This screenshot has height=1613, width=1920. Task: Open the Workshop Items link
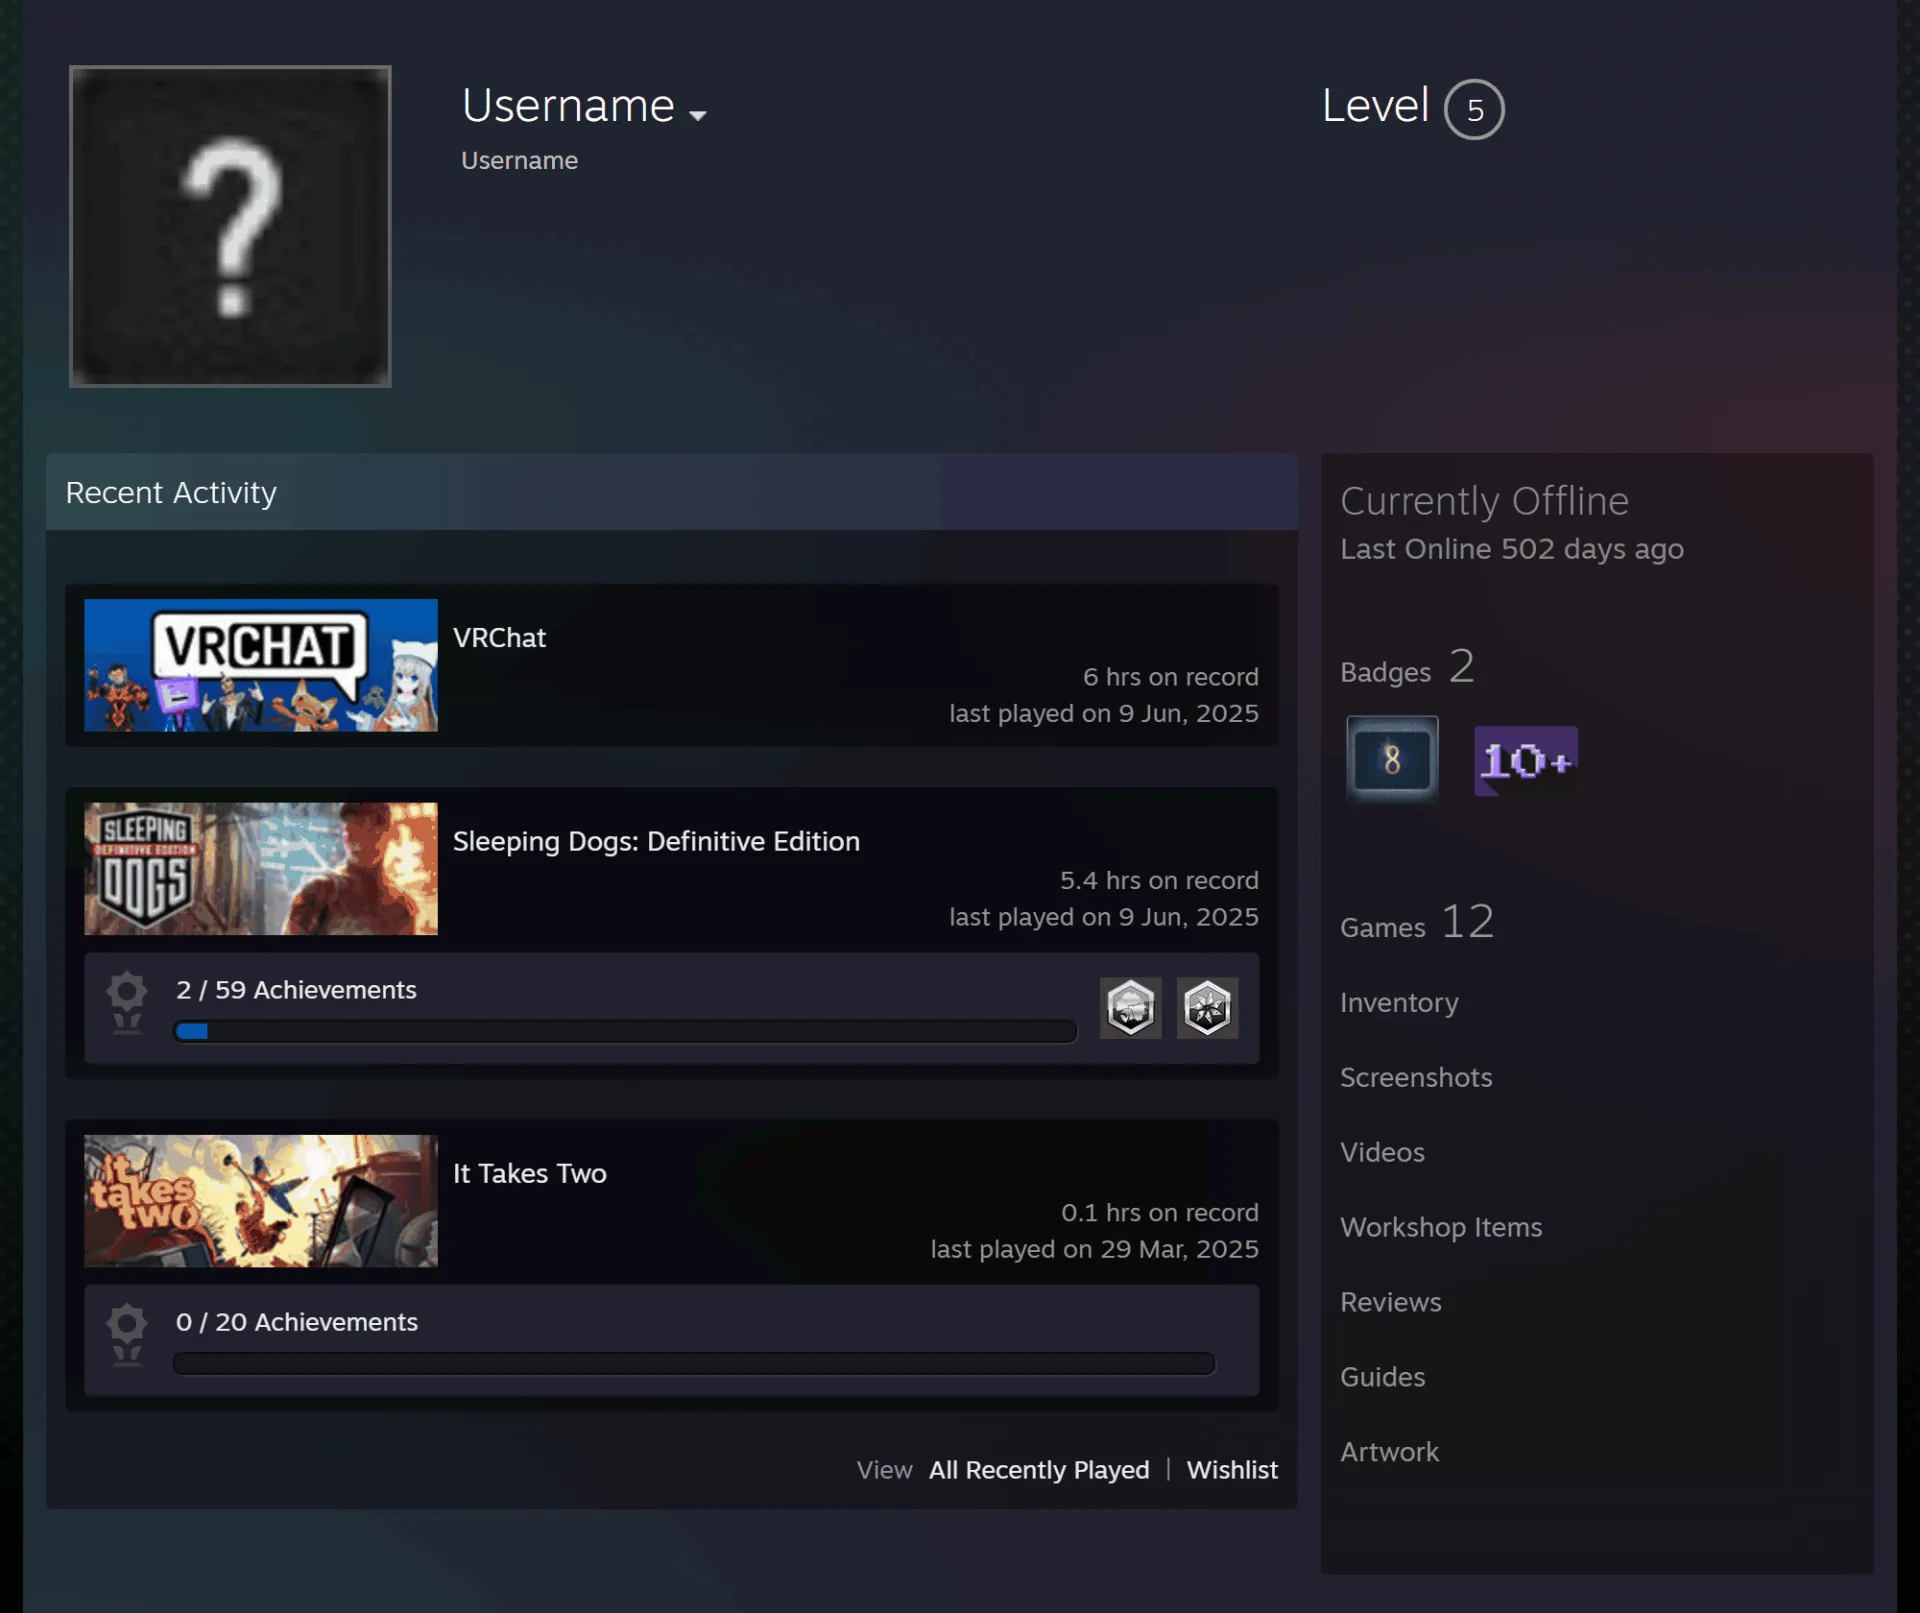point(1441,1228)
